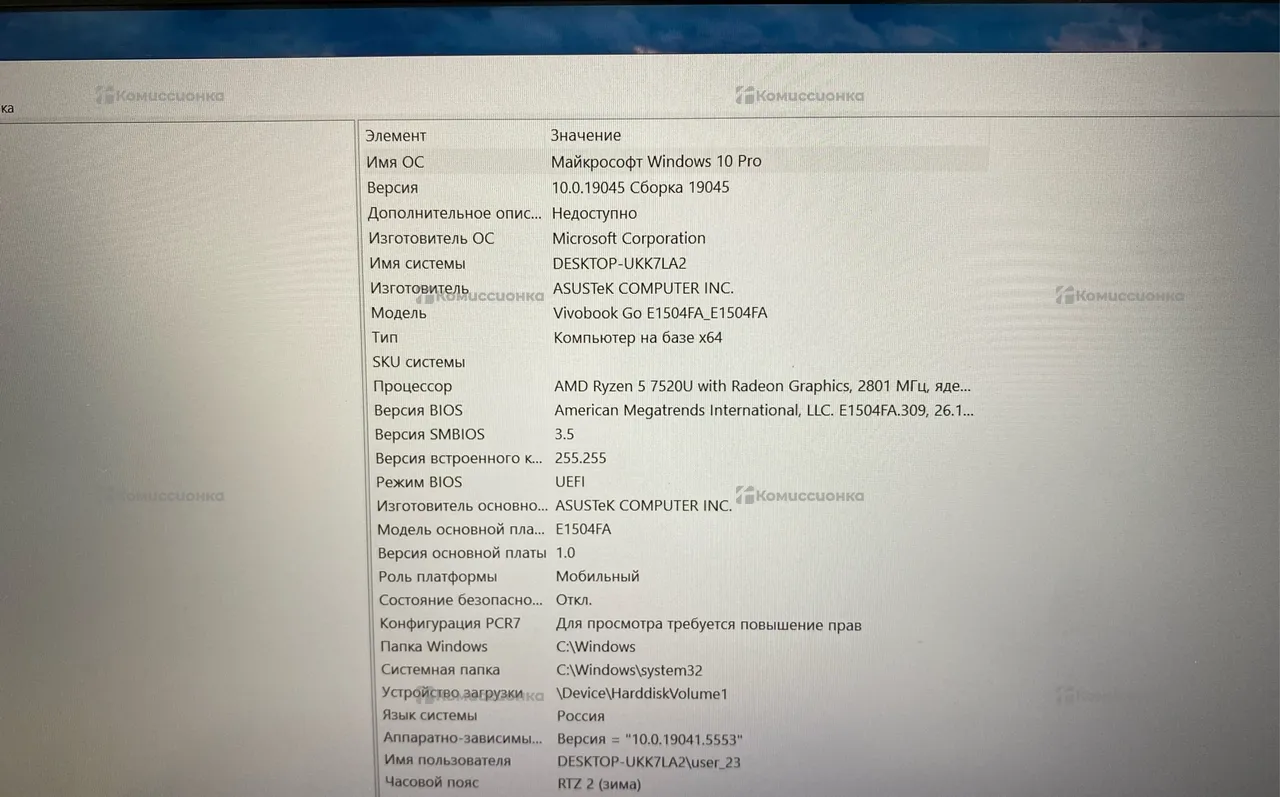The image size is (1280, 797).
Task: Click value 'Компьютер на базе x64'
Action: tap(638, 337)
